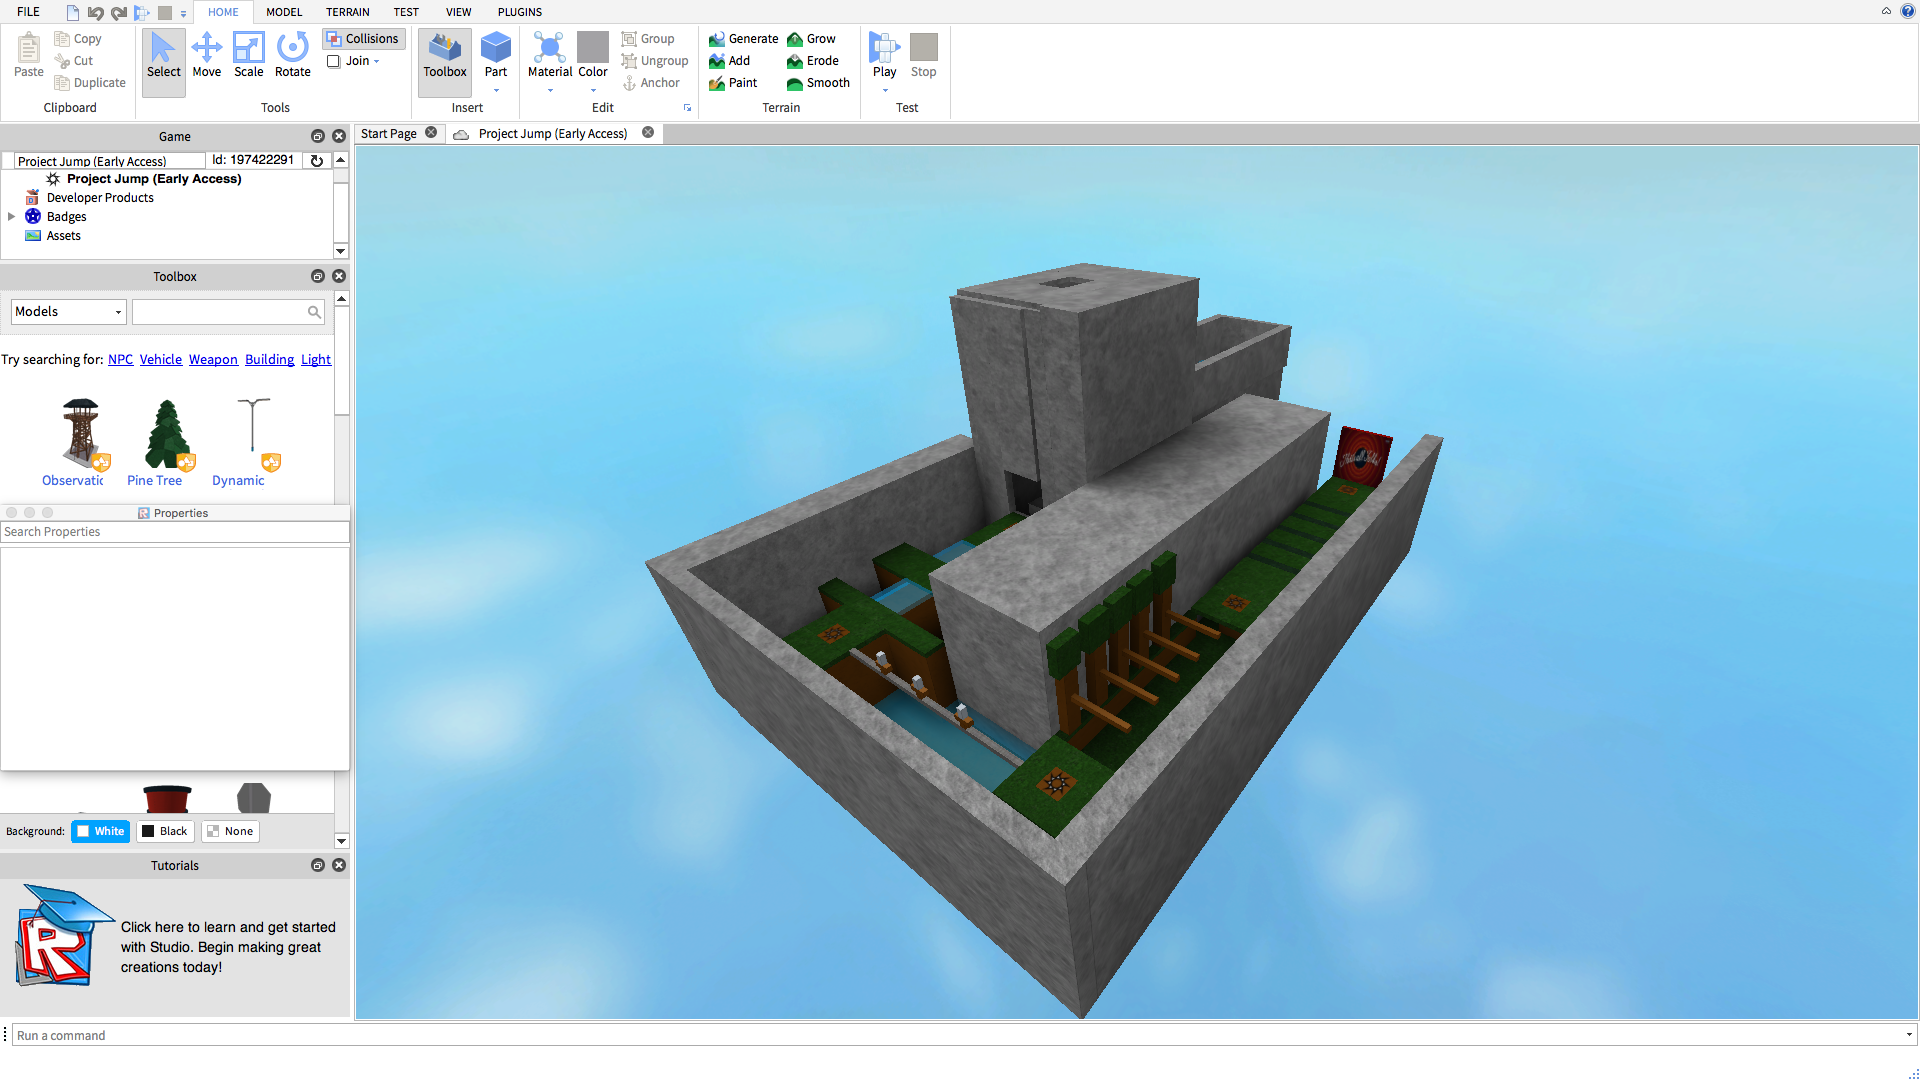This screenshot has height=1080, width=1920.
Task: Select the Move tool
Action: (206, 55)
